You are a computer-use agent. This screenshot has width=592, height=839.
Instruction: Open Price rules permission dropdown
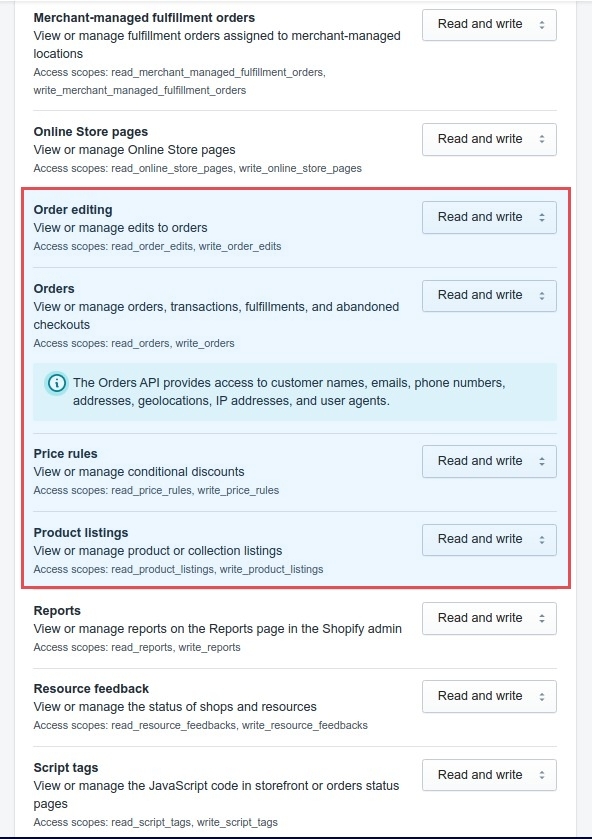[x=489, y=461]
